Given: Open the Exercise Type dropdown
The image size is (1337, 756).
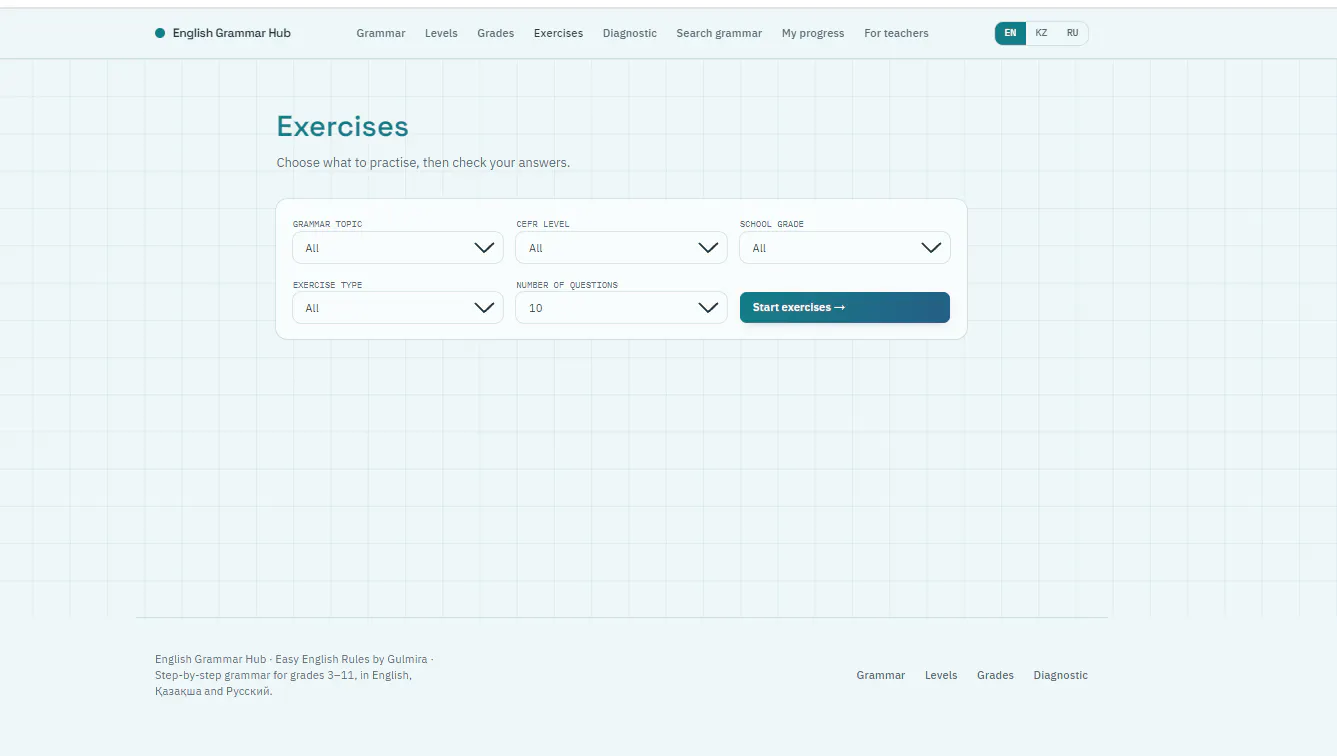Looking at the screenshot, I should (x=398, y=308).
